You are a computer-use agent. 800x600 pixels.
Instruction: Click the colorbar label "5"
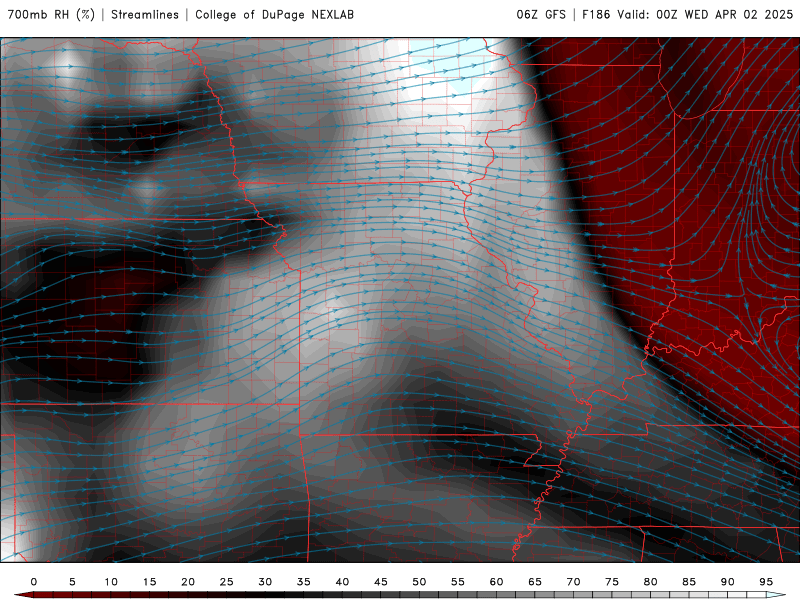click(72, 582)
